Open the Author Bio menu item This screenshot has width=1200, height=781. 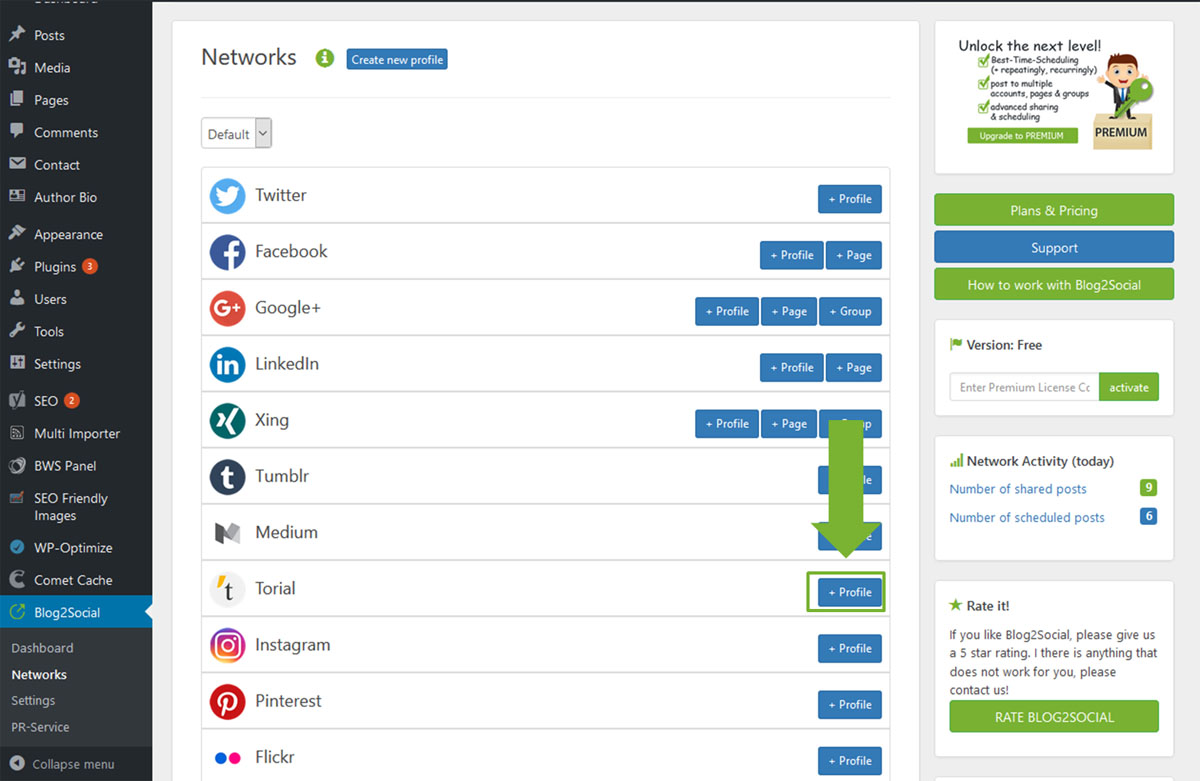(66, 197)
